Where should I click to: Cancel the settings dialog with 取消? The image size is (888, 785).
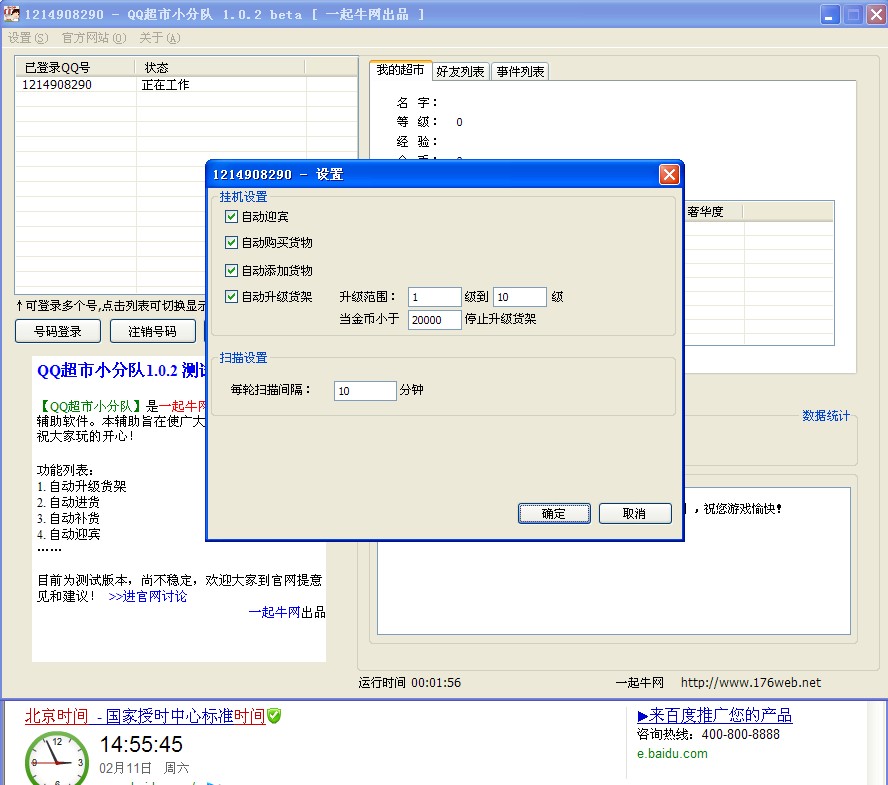point(635,513)
